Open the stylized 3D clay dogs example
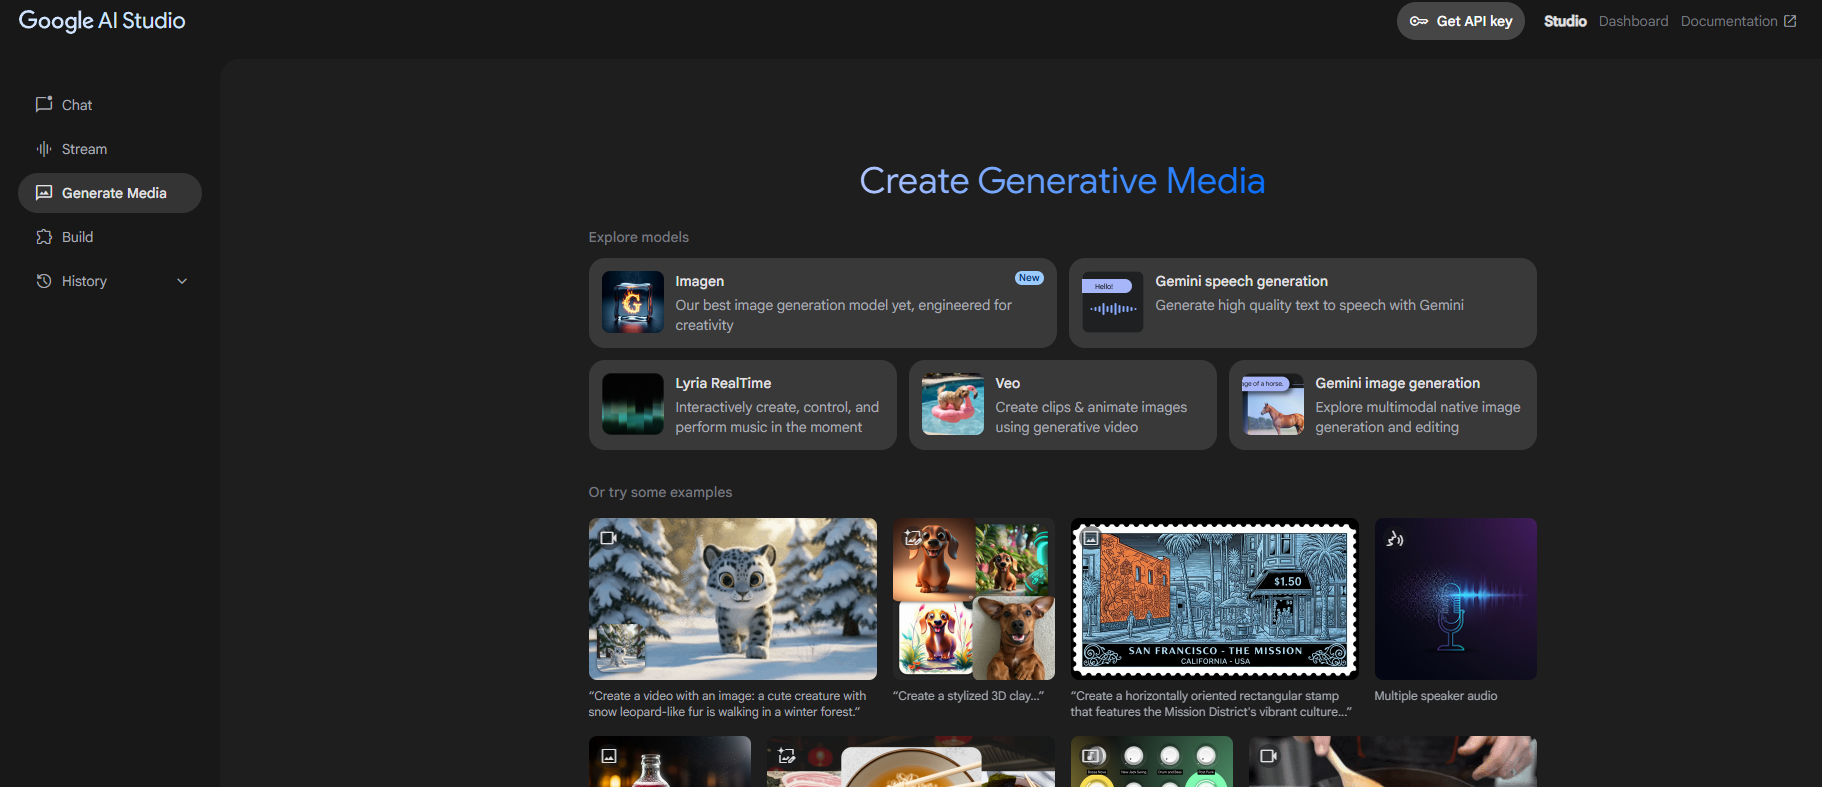 (973, 599)
